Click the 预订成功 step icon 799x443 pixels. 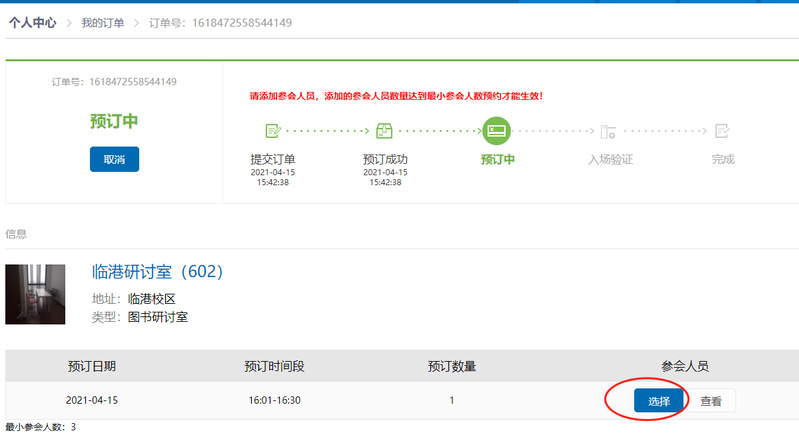384,131
